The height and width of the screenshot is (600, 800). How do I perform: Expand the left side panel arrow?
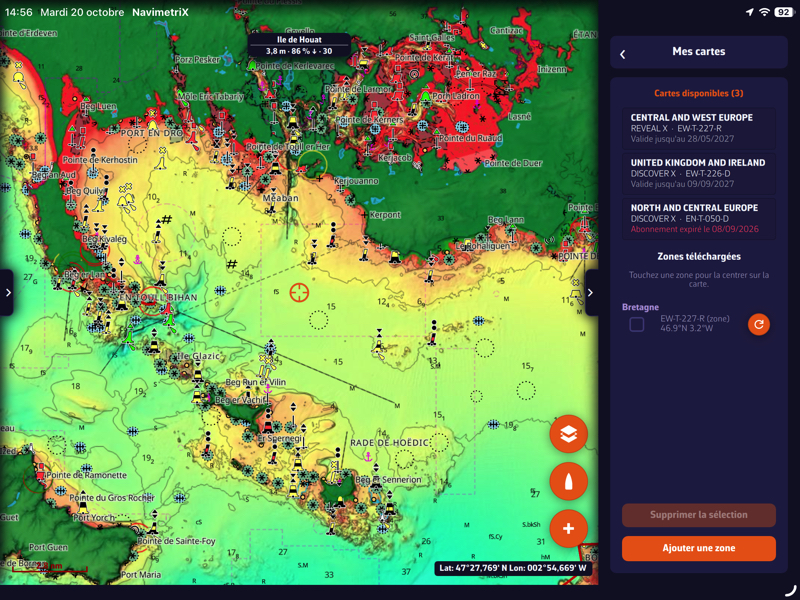7,292
